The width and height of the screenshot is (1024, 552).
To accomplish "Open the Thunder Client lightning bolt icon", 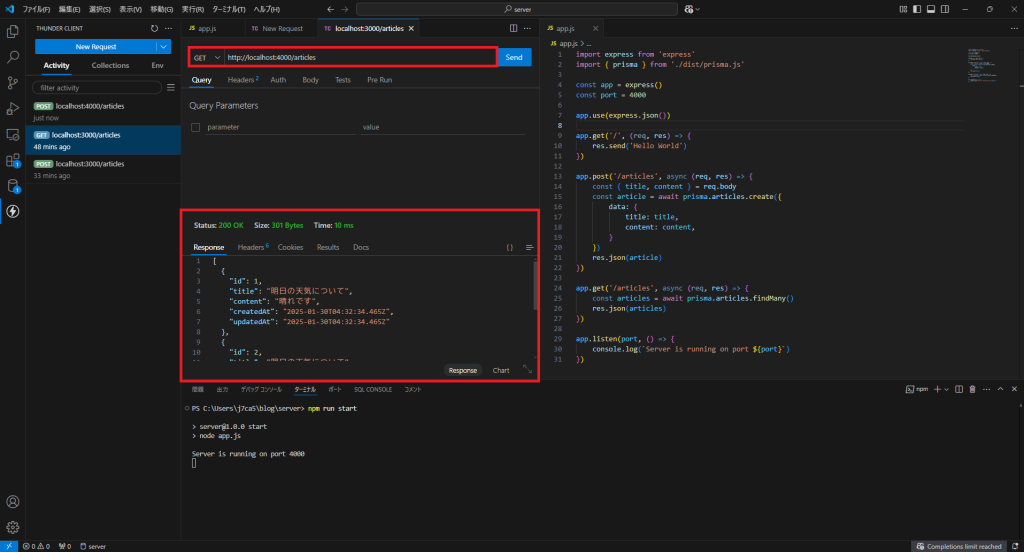I will 13,211.
